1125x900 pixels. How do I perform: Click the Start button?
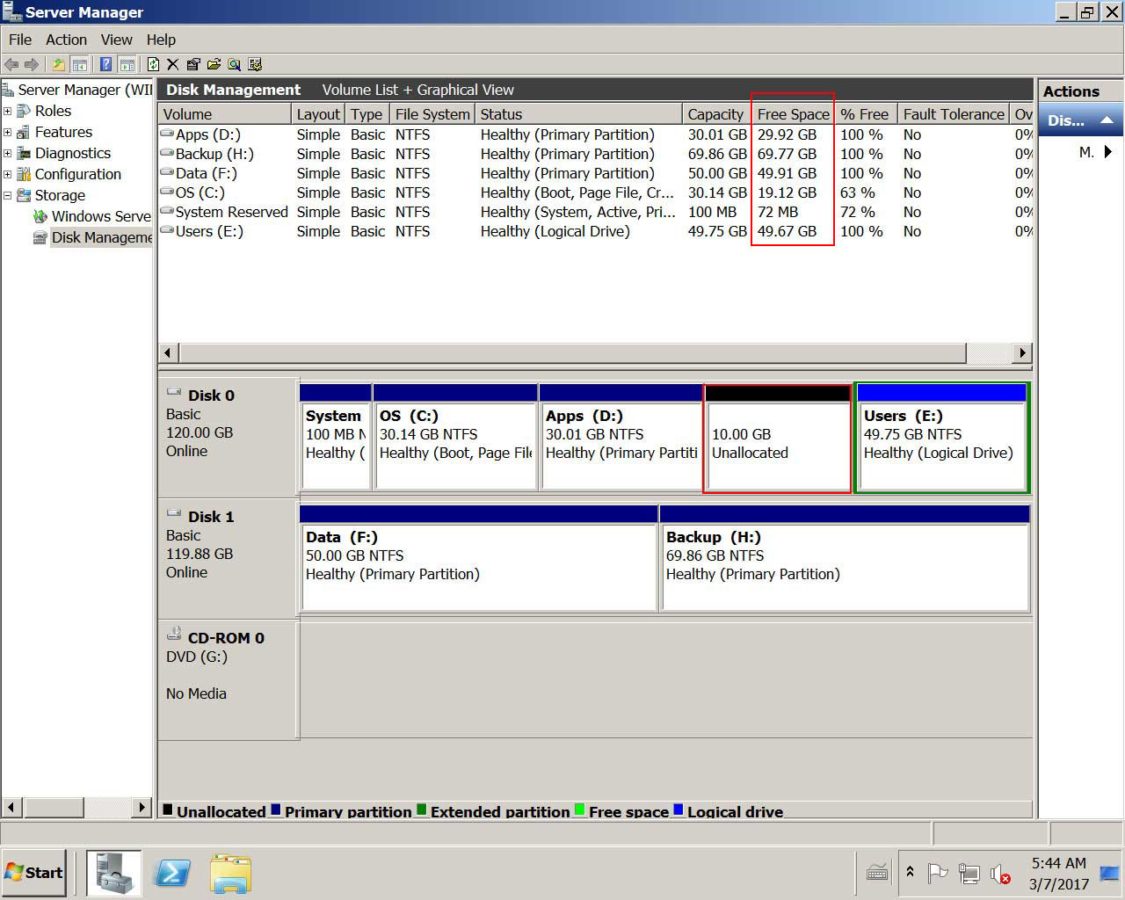pos(34,873)
